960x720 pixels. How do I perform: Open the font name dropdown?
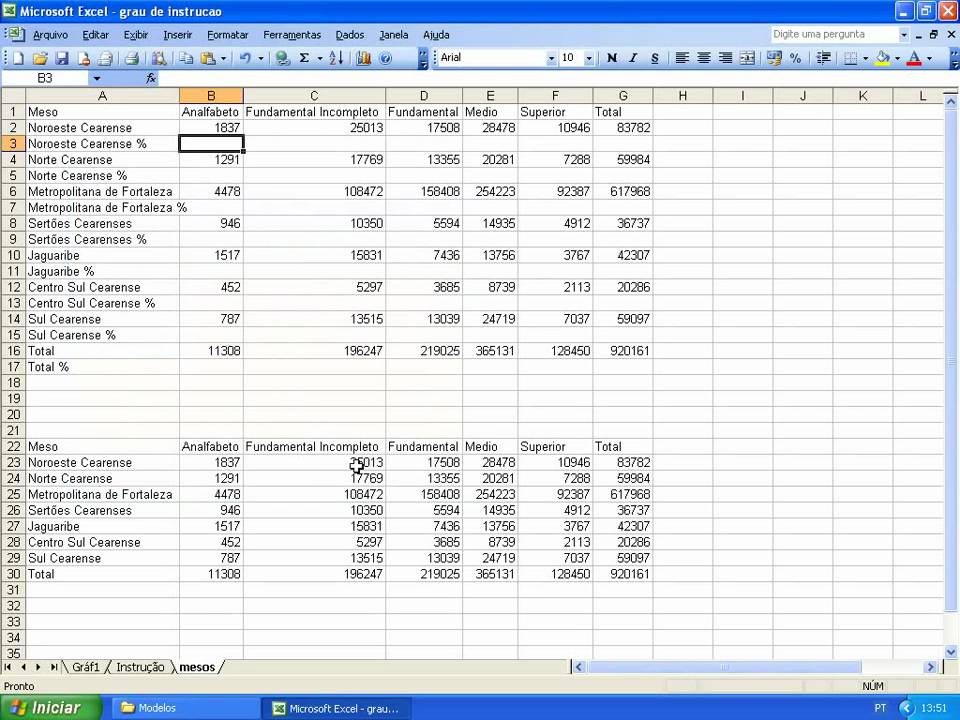tap(551, 58)
